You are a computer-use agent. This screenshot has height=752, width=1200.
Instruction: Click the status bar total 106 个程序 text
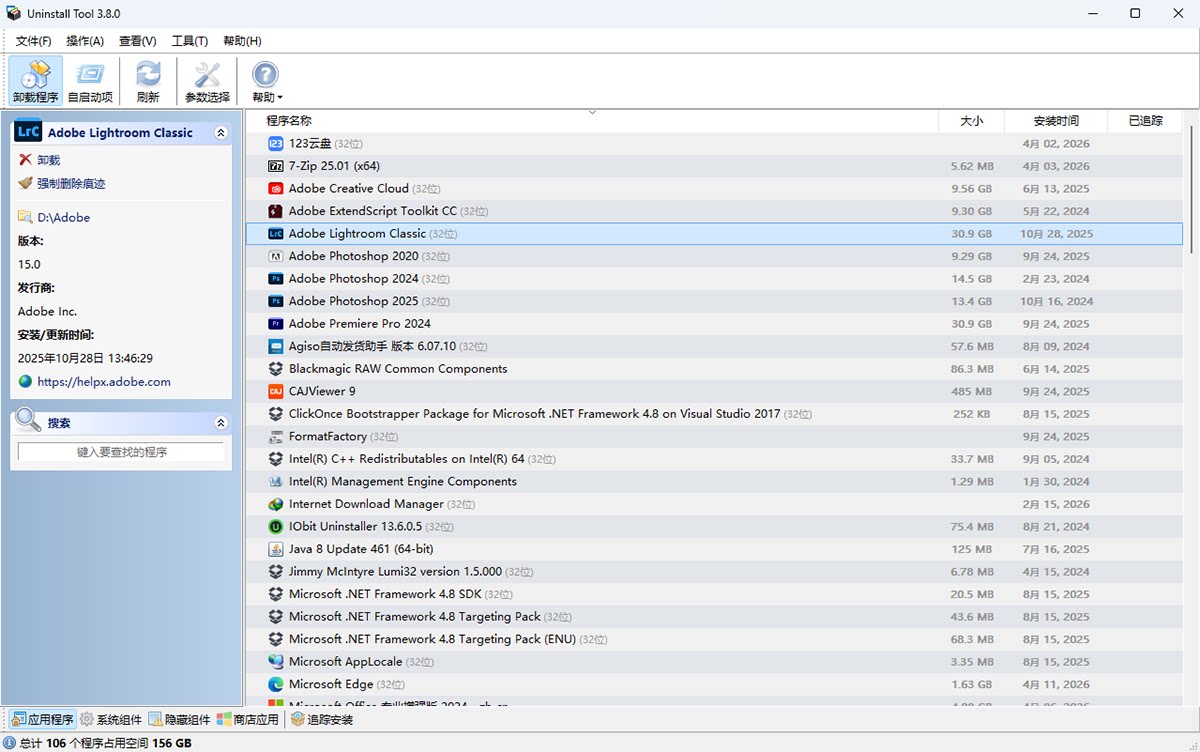pos(106,743)
